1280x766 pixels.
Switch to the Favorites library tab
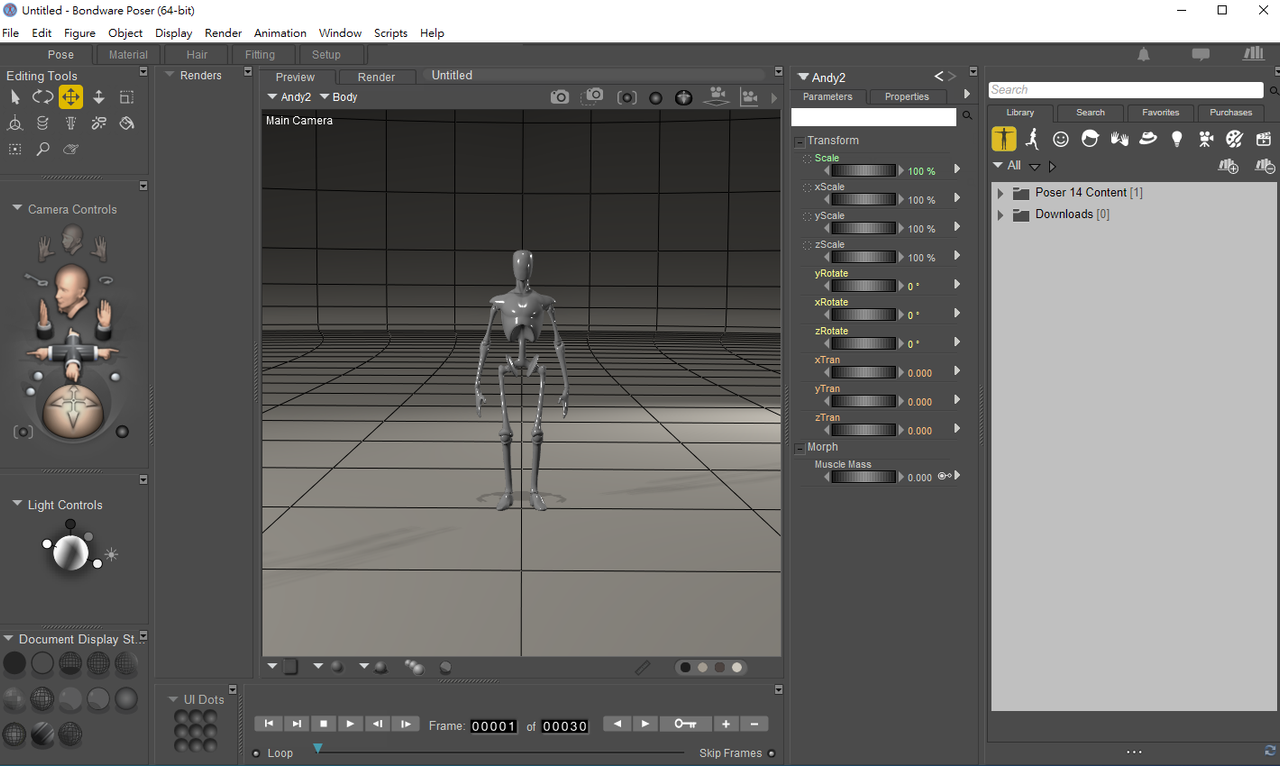pyautogui.click(x=1161, y=112)
